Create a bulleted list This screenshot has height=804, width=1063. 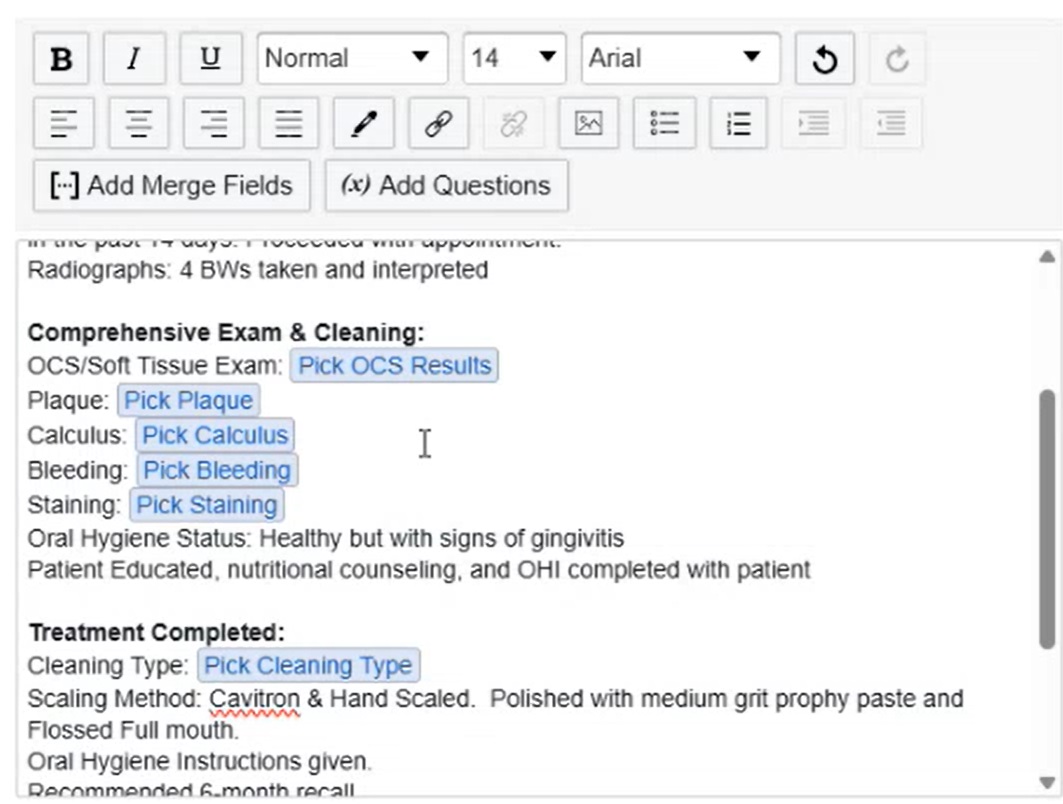pos(664,124)
